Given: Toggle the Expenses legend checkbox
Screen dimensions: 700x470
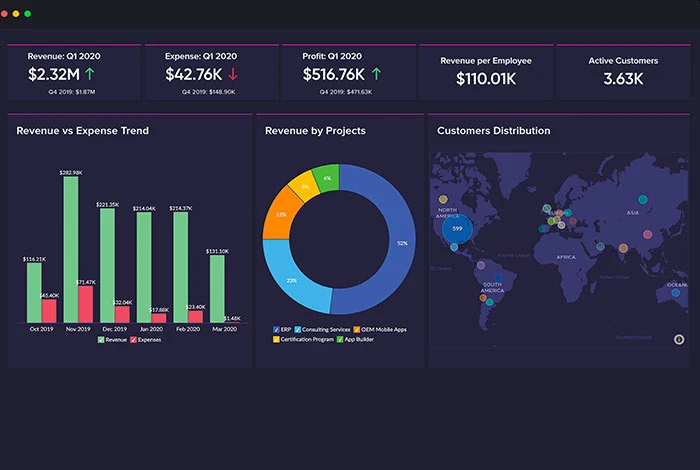Looking at the screenshot, I should pos(133,340).
